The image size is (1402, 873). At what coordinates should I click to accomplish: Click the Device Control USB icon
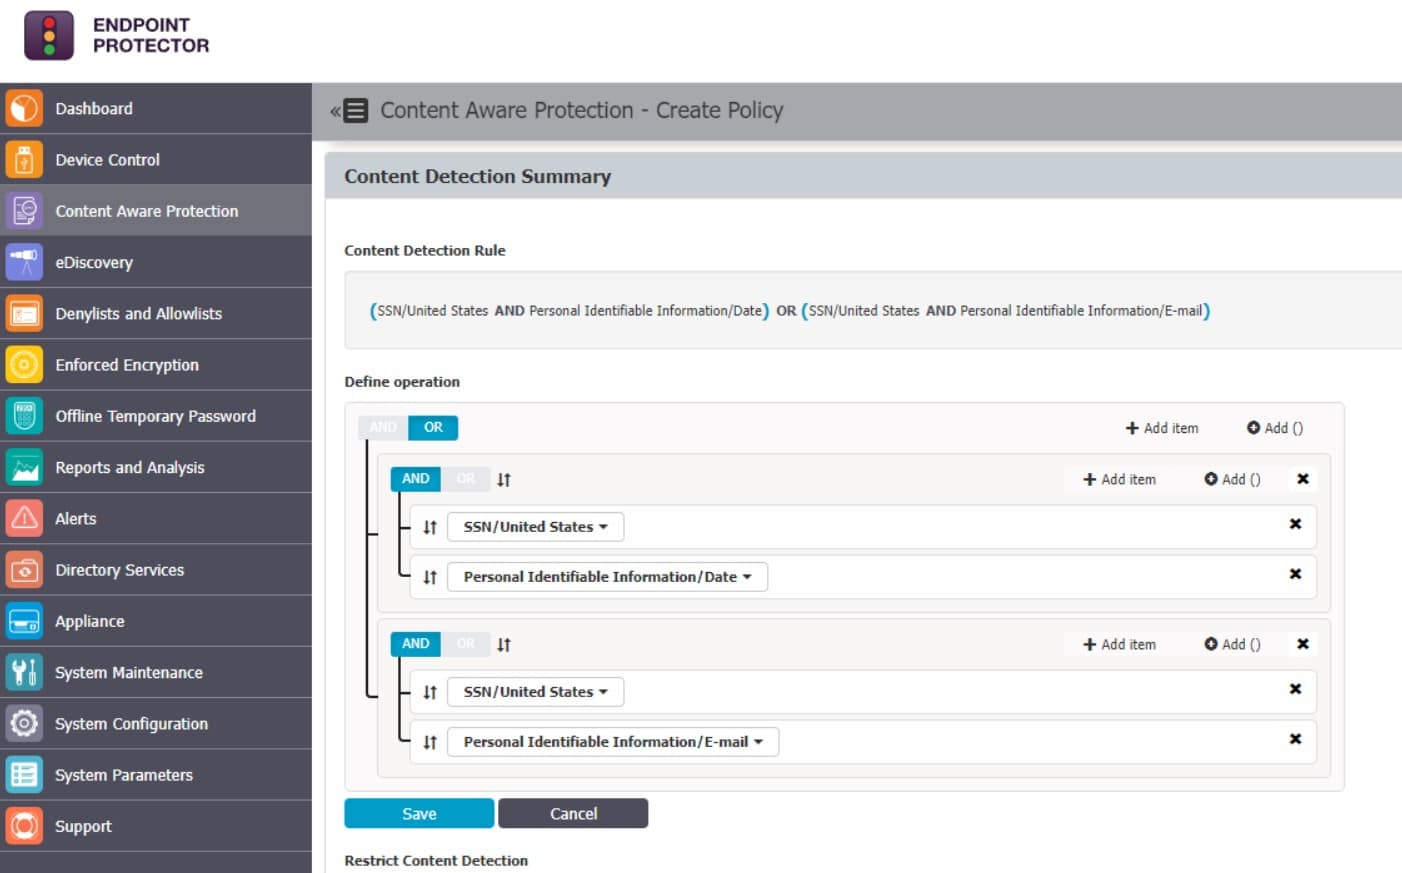pyautogui.click(x=24, y=159)
